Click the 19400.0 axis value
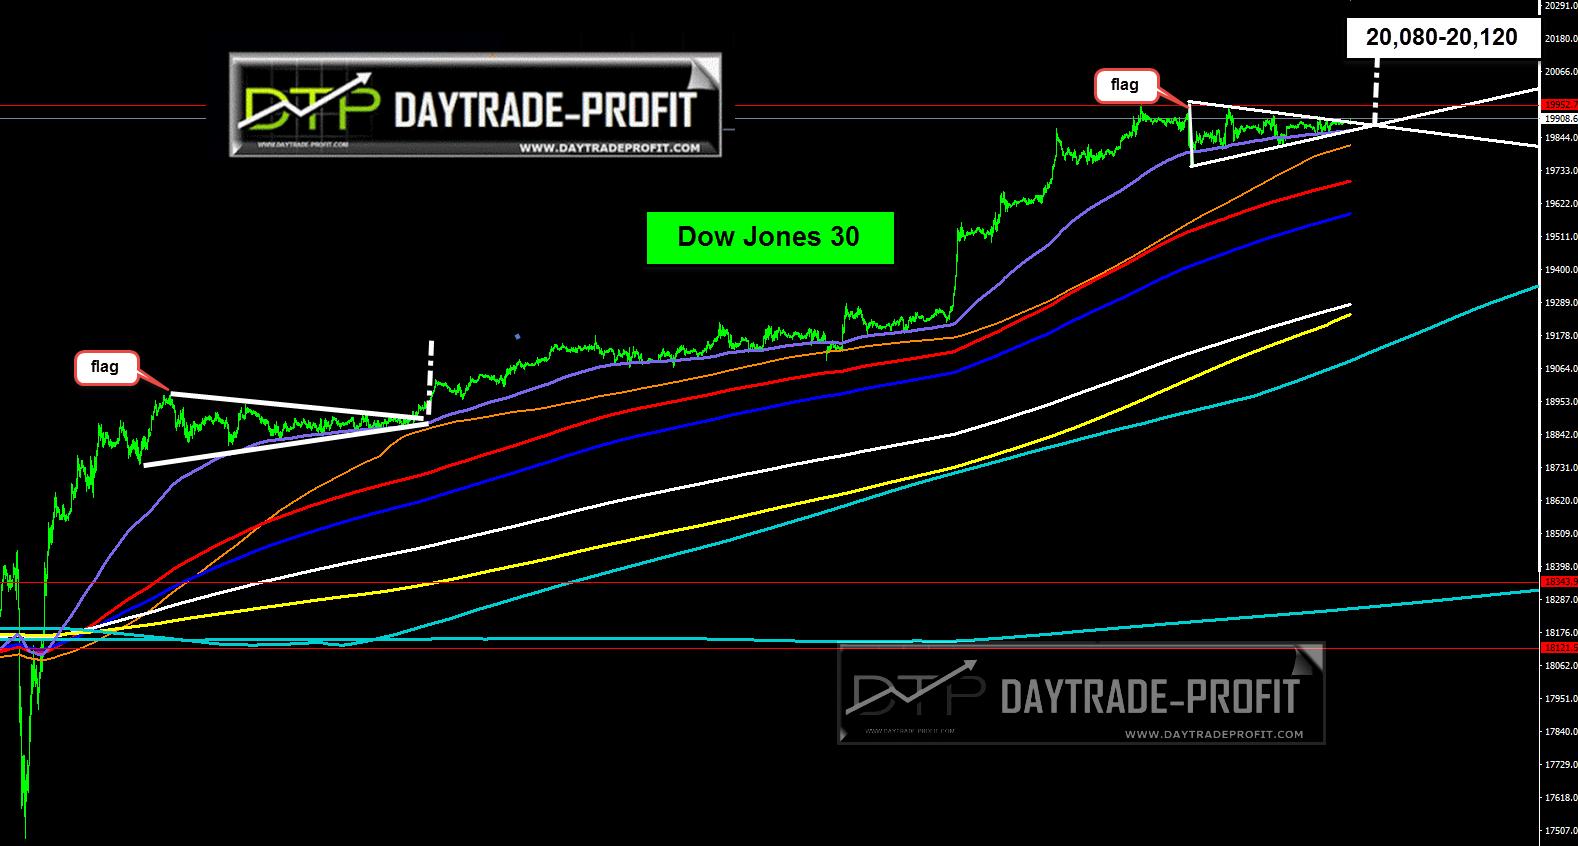 (1561, 270)
